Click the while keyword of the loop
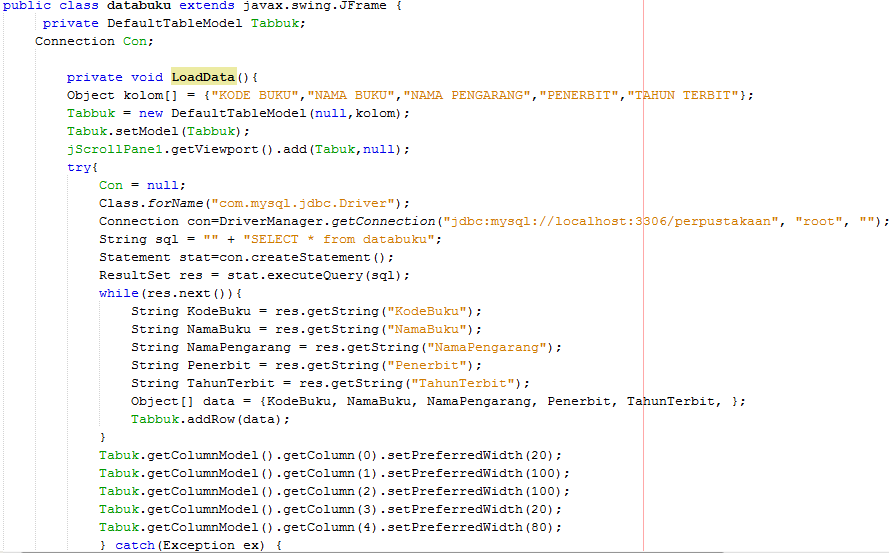 [x=118, y=294]
